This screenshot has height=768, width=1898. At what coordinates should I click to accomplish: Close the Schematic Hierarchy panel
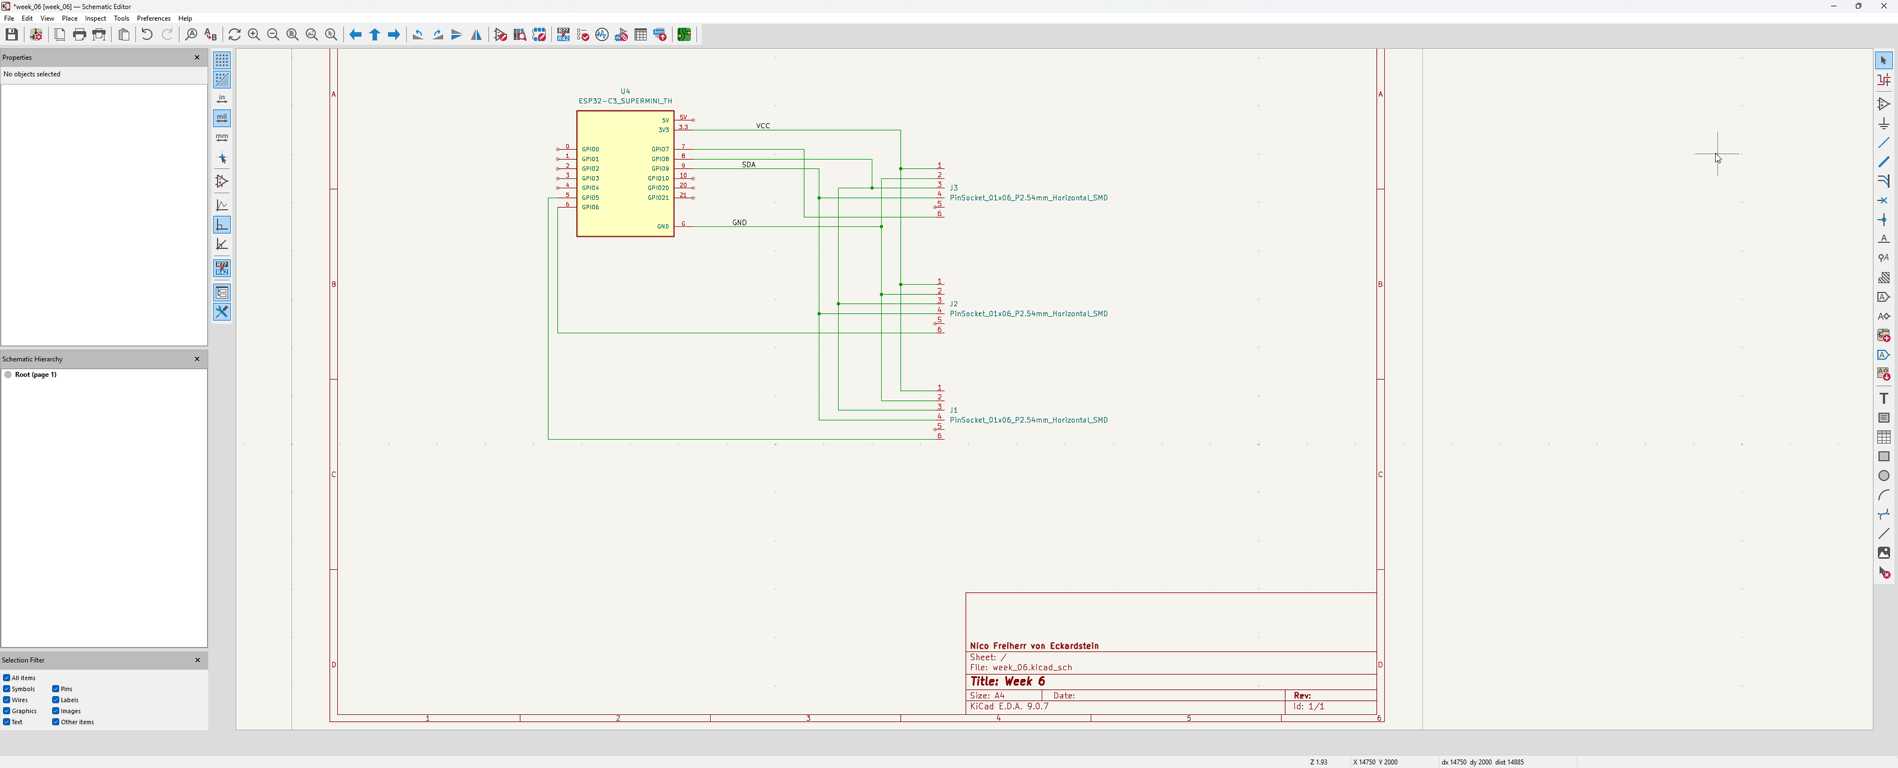[197, 359]
